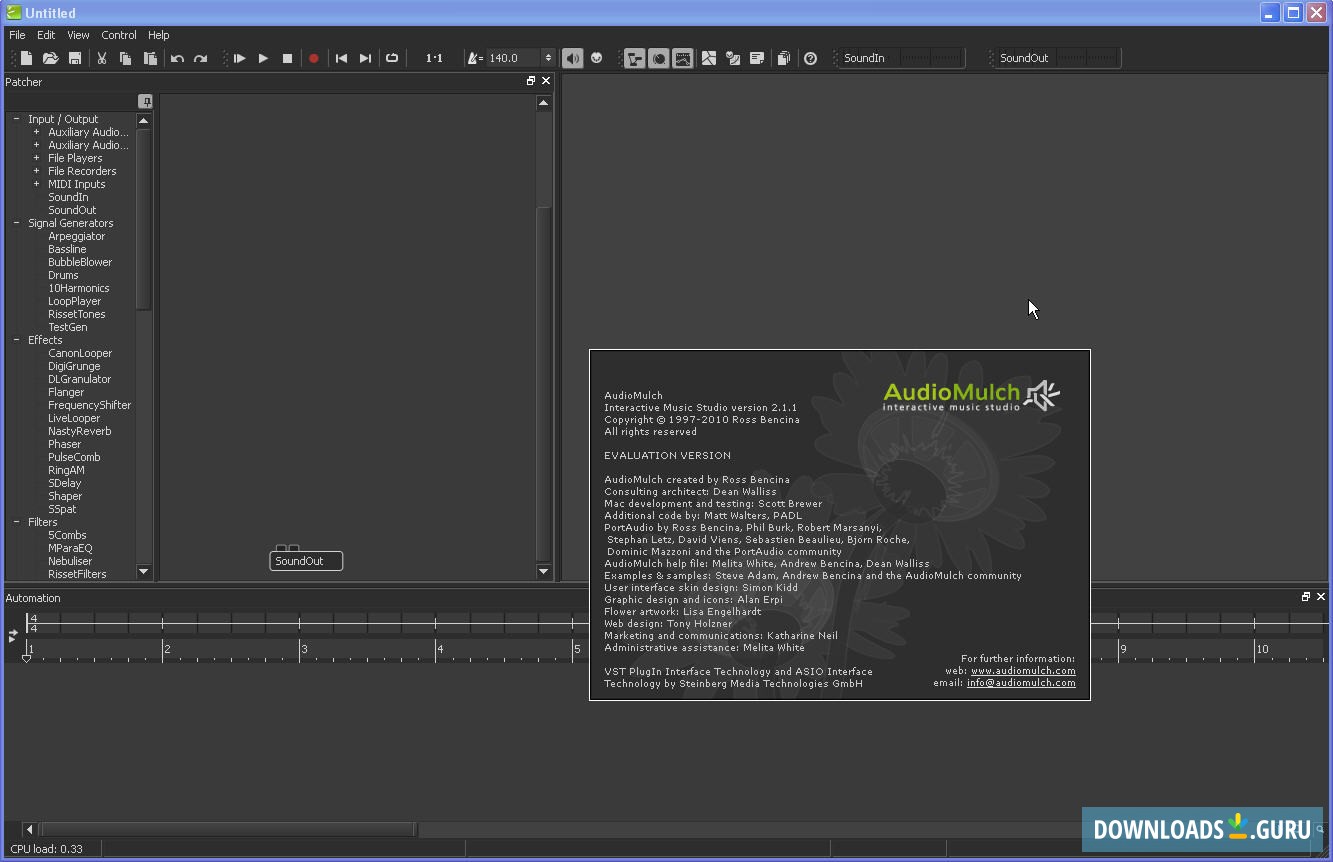This screenshot has width=1333, height=862.
Task: Click the tempo spinner arrows beside 140.0
Action: coord(548,59)
